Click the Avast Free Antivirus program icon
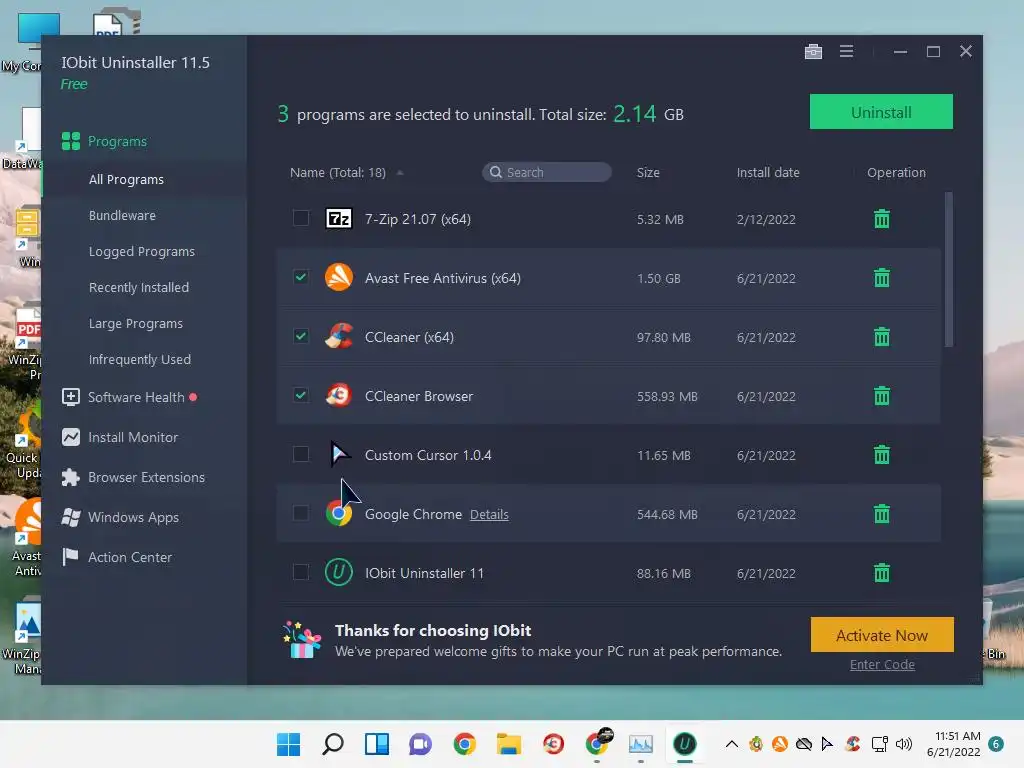 coord(339,278)
